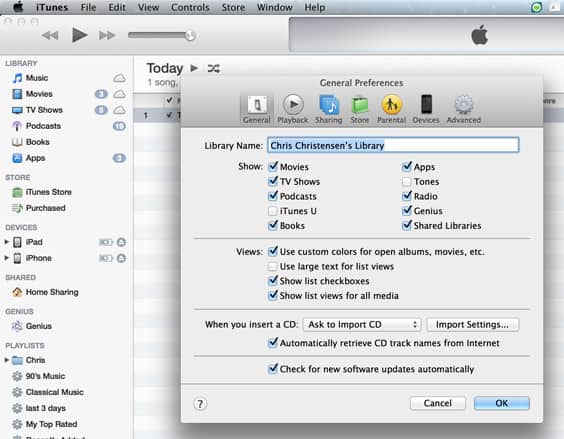Select Movies in the Library sidebar
The image size is (564, 439).
point(39,94)
